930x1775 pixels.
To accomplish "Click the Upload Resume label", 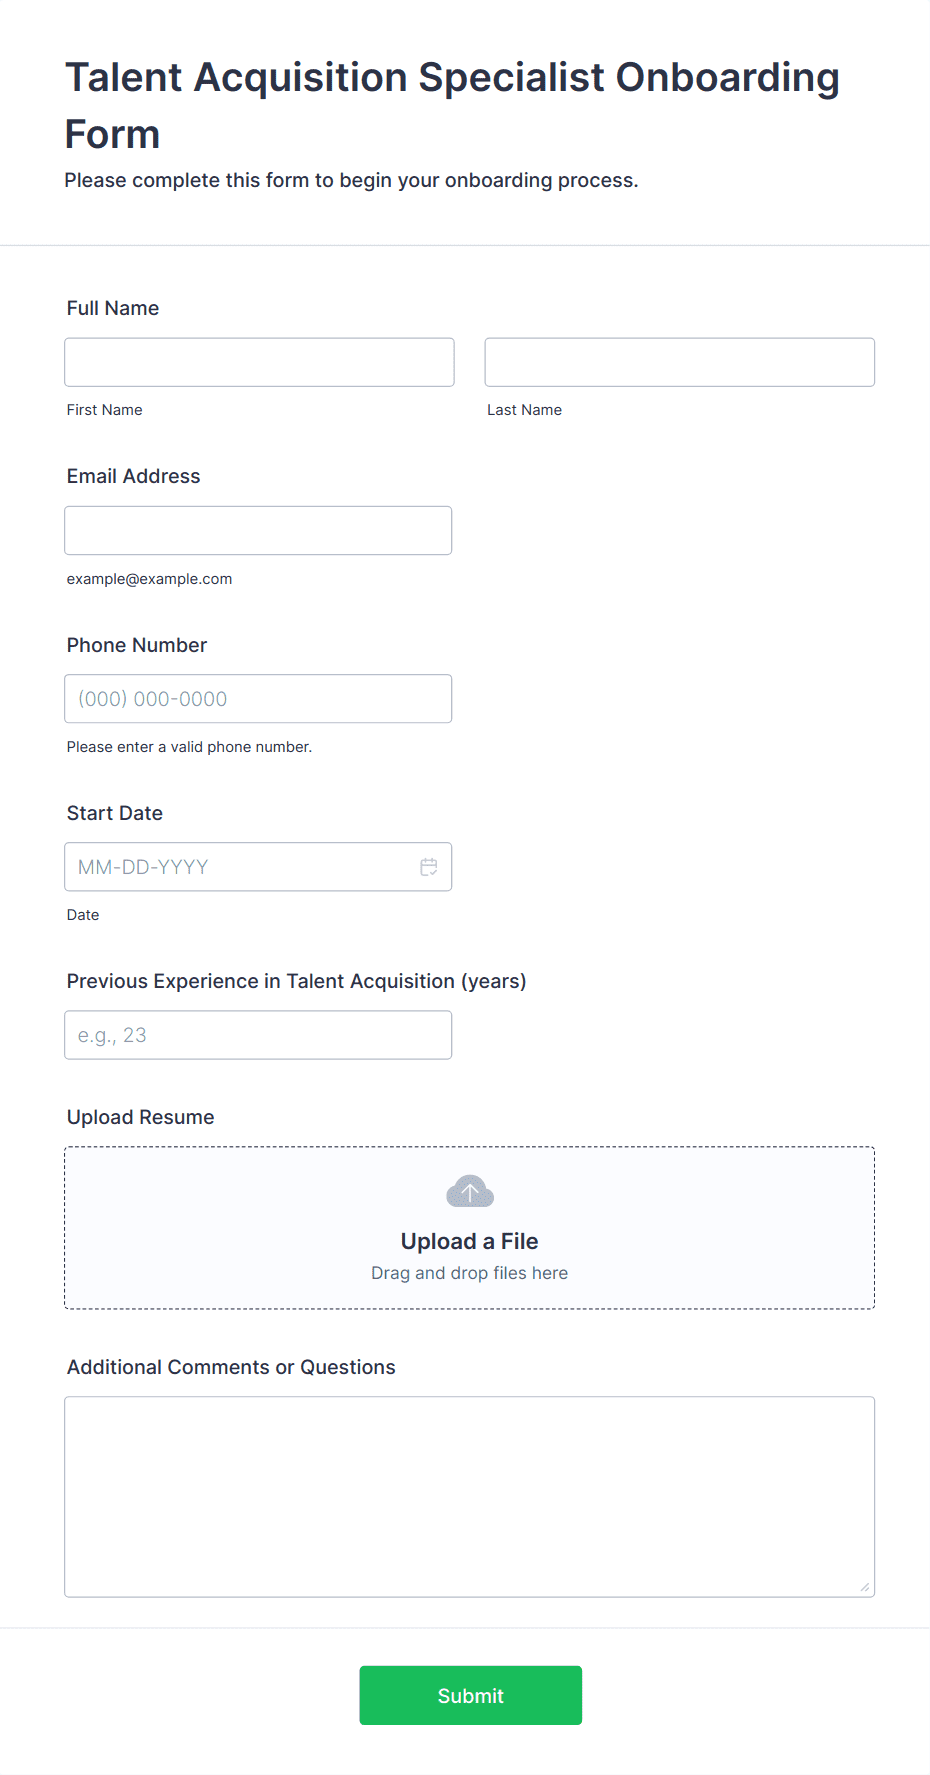I will [x=141, y=1117].
